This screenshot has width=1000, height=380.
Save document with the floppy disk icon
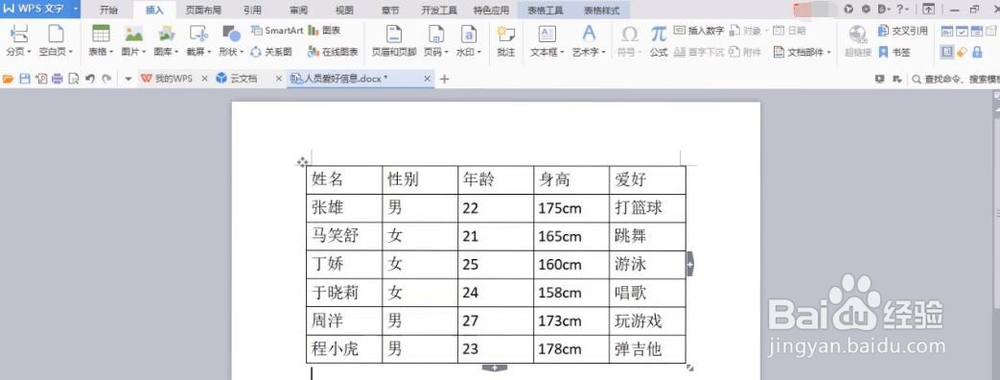pos(25,78)
